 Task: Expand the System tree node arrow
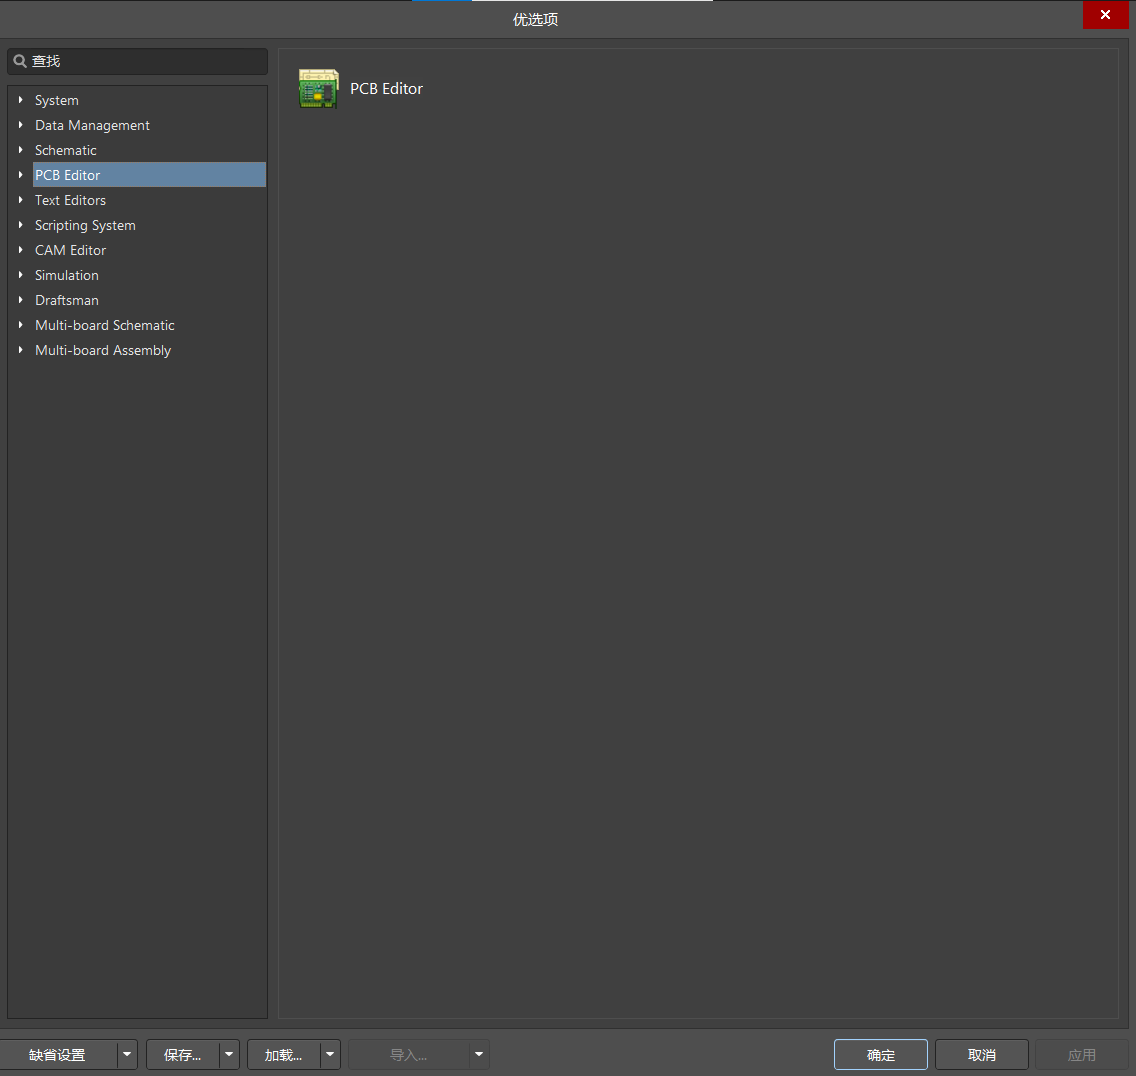[x=20, y=100]
